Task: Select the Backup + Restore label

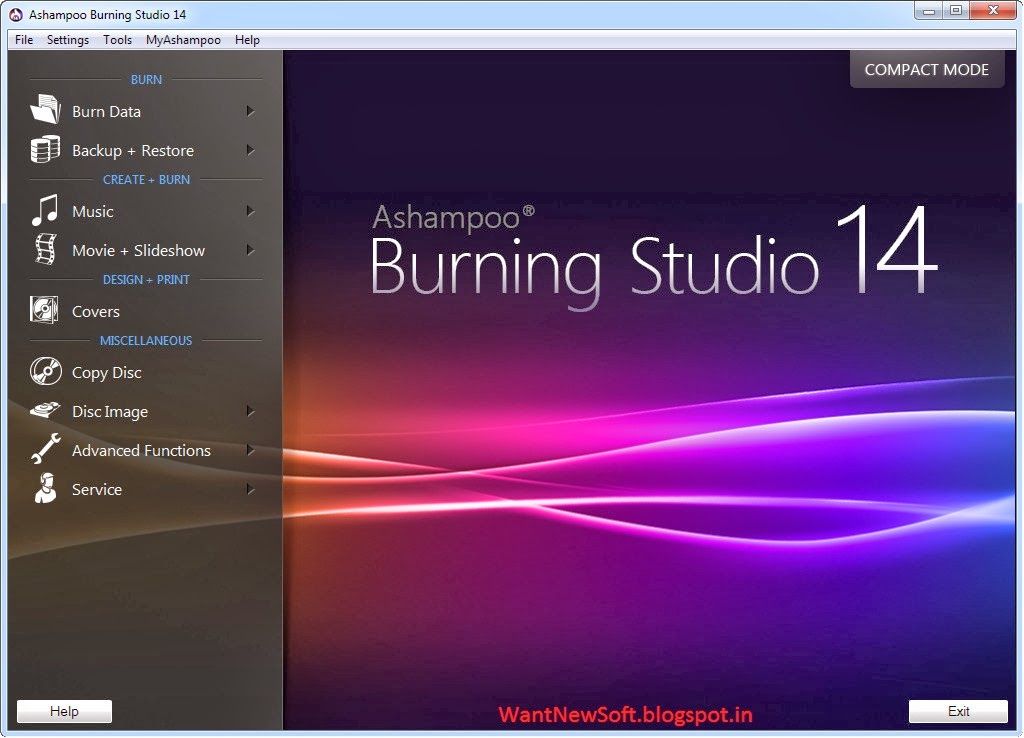Action: pyautogui.click(x=133, y=151)
